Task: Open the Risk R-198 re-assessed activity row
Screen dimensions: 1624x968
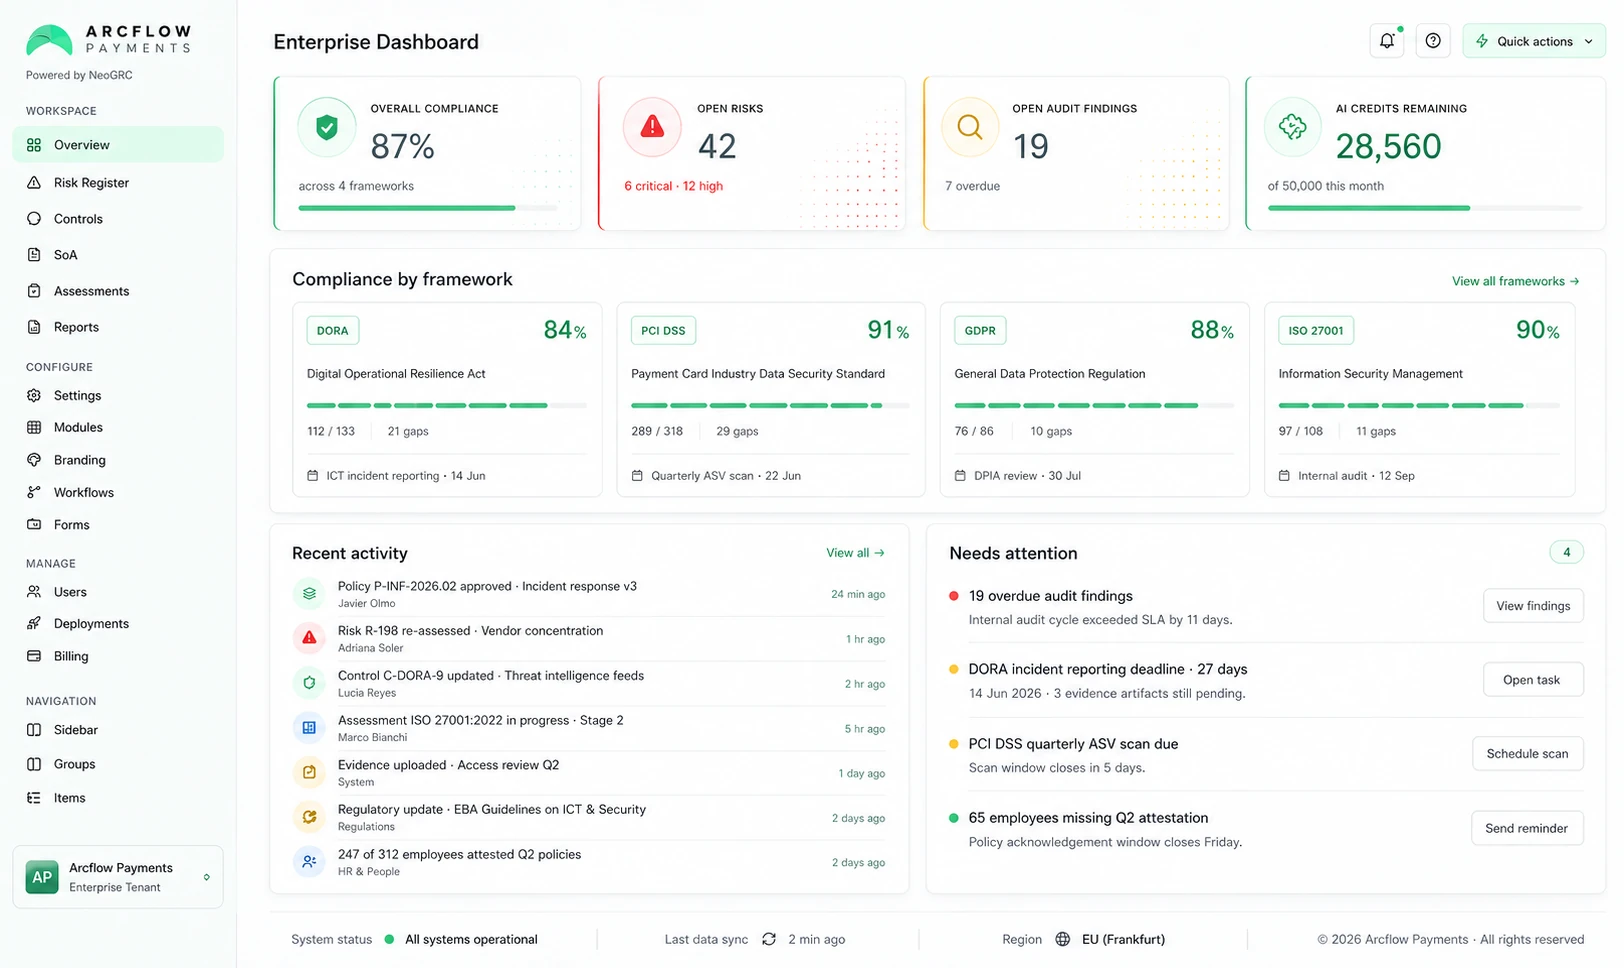Action: pyautogui.click(x=589, y=639)
